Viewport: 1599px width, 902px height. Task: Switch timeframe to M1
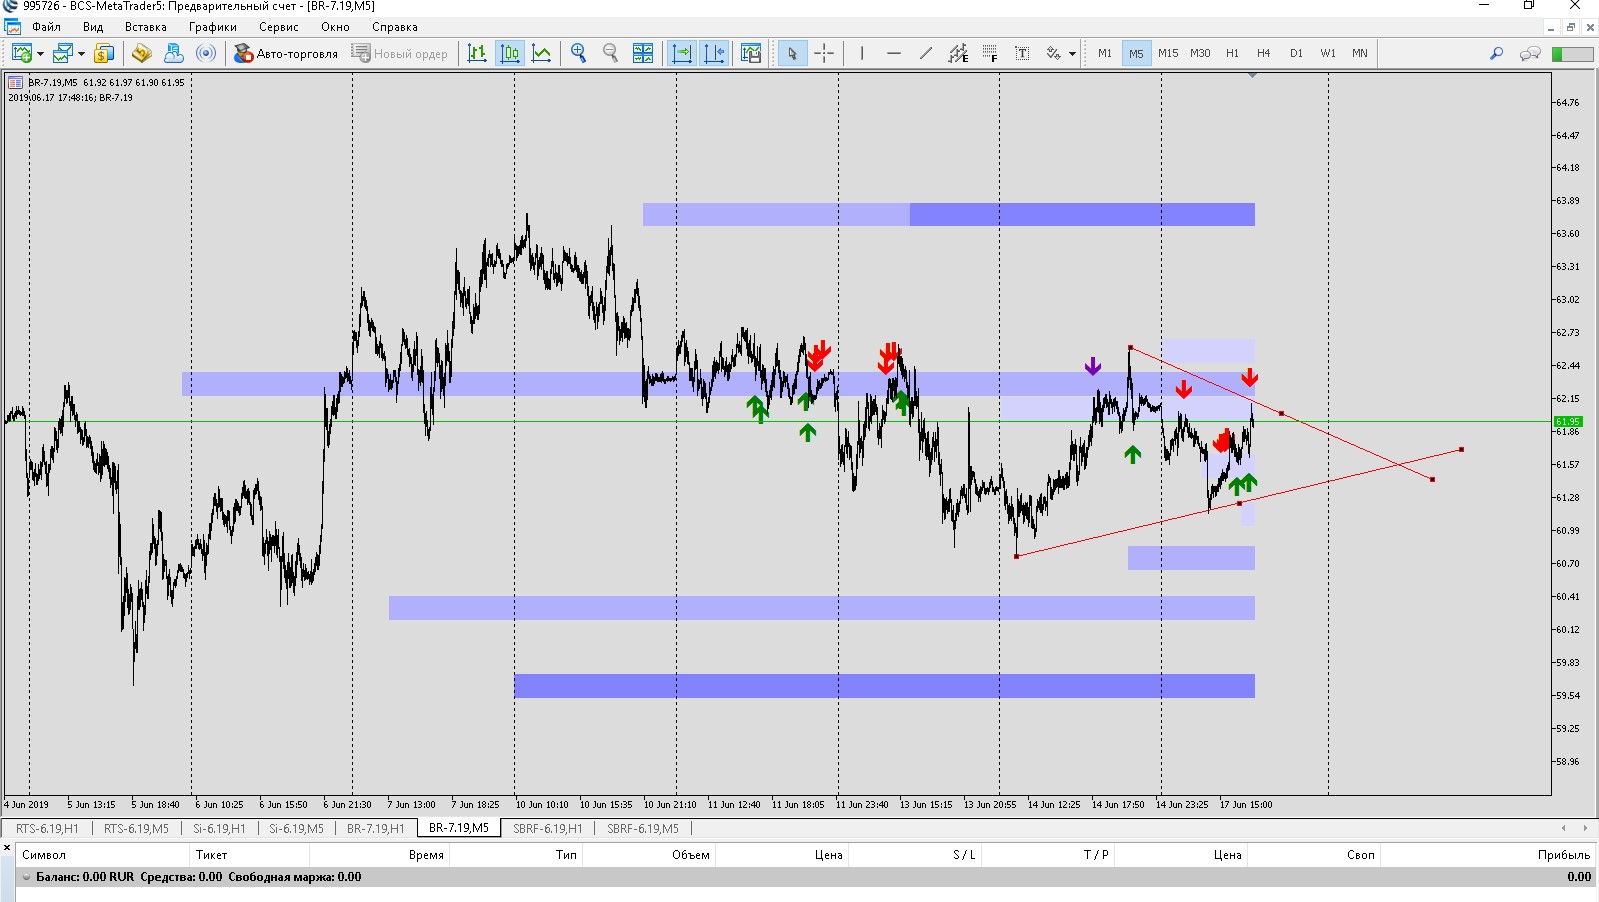pos(1104,53)
